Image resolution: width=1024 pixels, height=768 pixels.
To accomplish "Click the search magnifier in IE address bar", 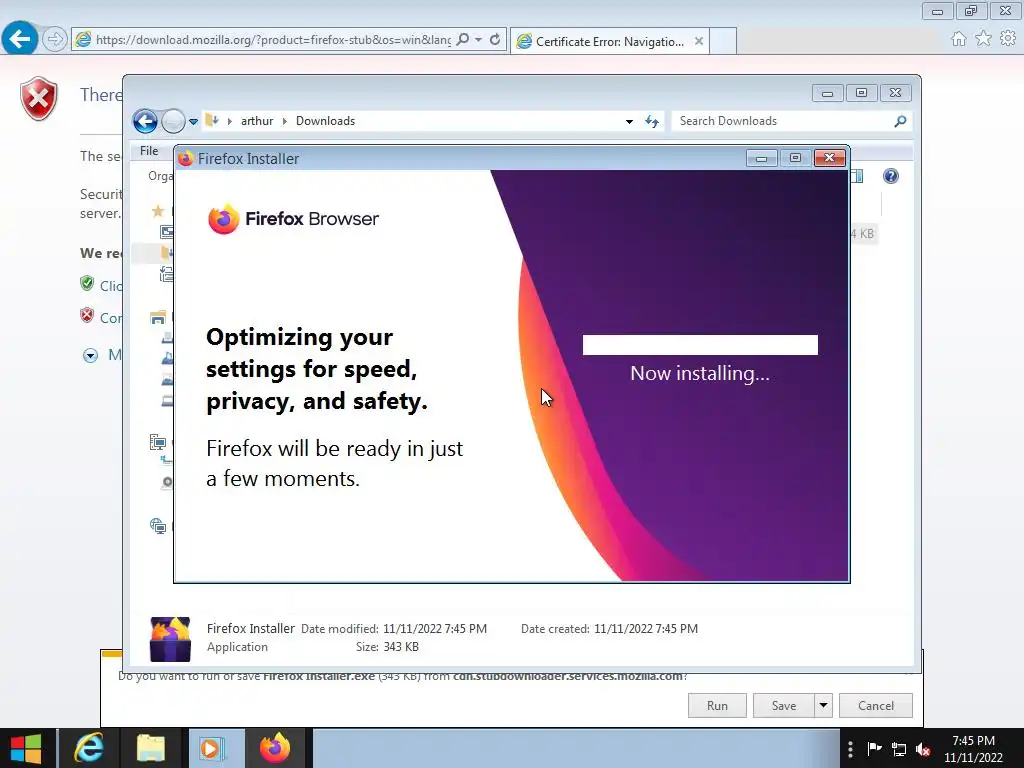I will click(x=462, y=40).
